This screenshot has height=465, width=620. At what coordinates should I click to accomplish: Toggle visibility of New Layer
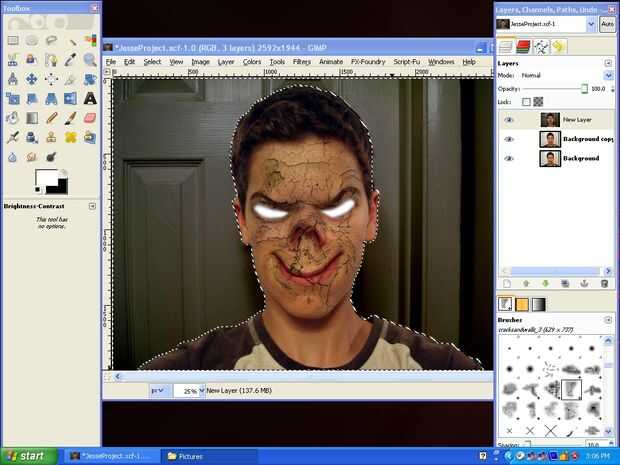(x=509, y=120)
